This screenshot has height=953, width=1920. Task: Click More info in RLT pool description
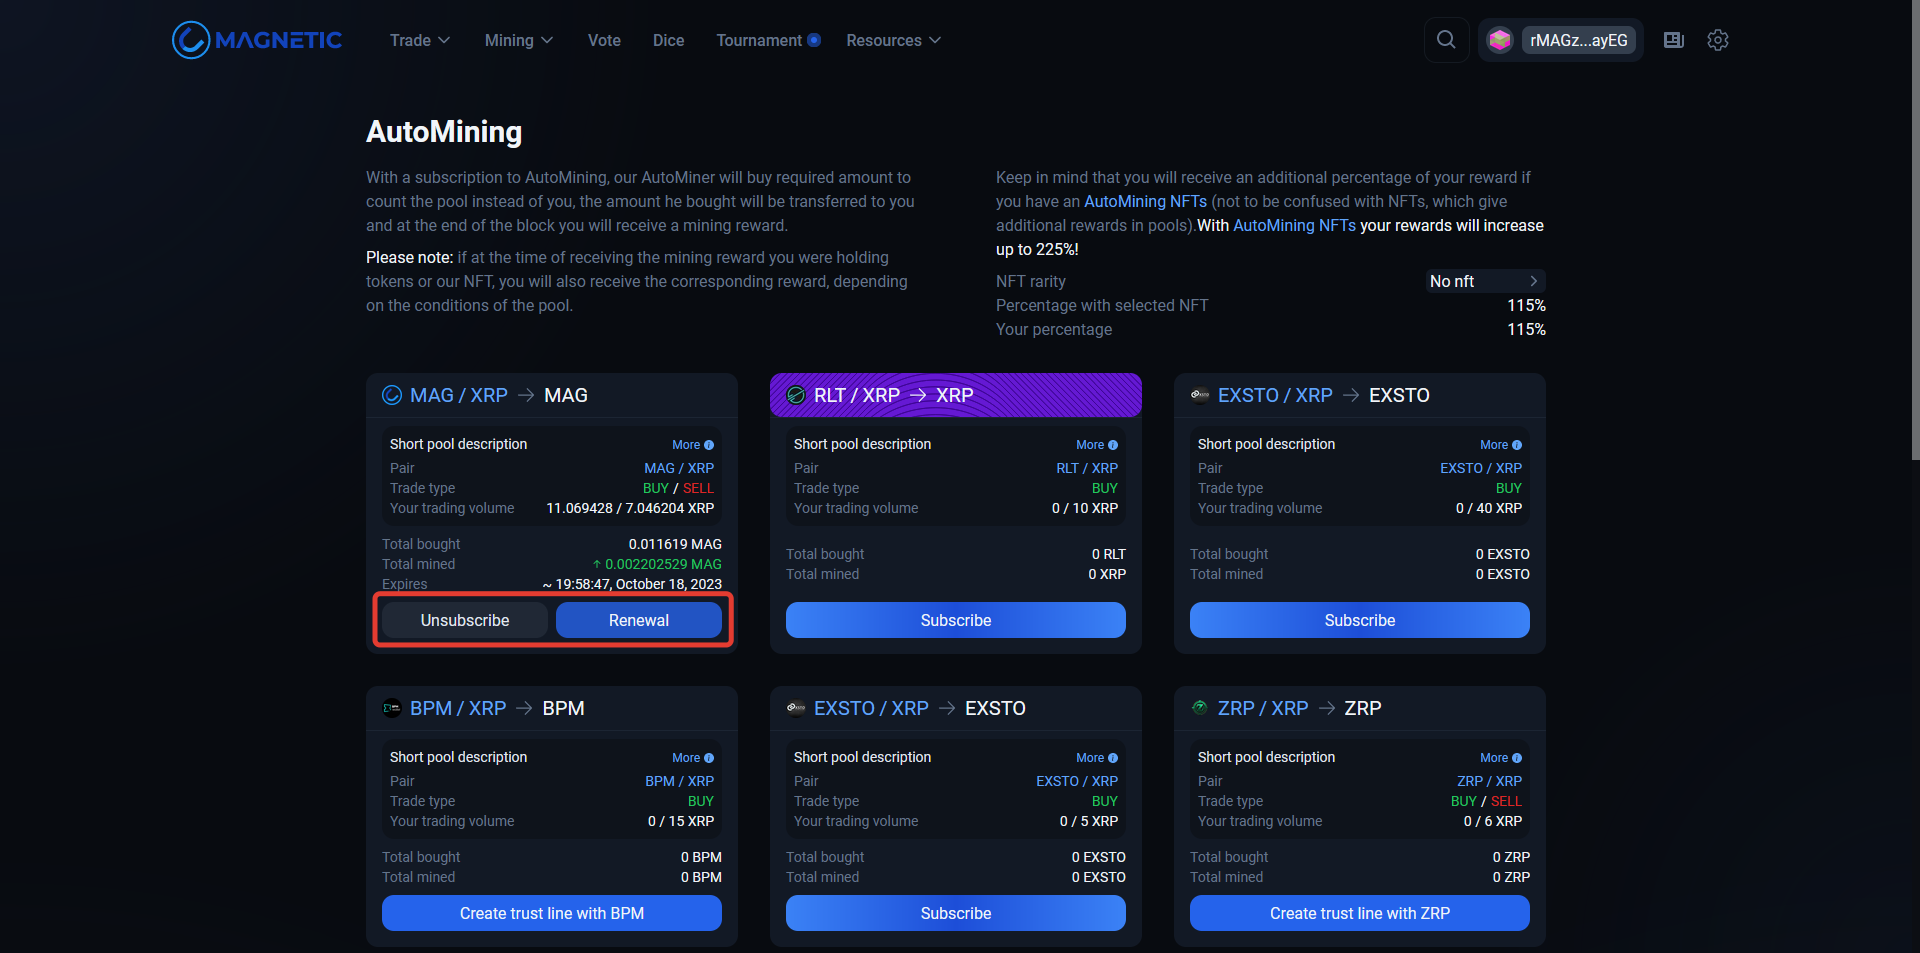pyautogui.click(x=1097, y=445)
